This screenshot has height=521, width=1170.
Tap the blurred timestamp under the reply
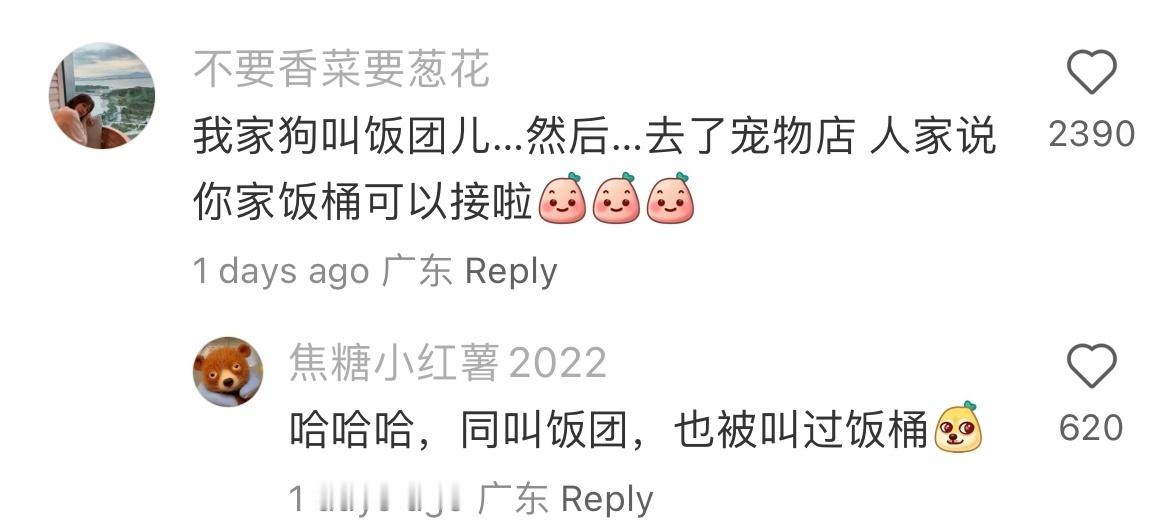point(377,499)
